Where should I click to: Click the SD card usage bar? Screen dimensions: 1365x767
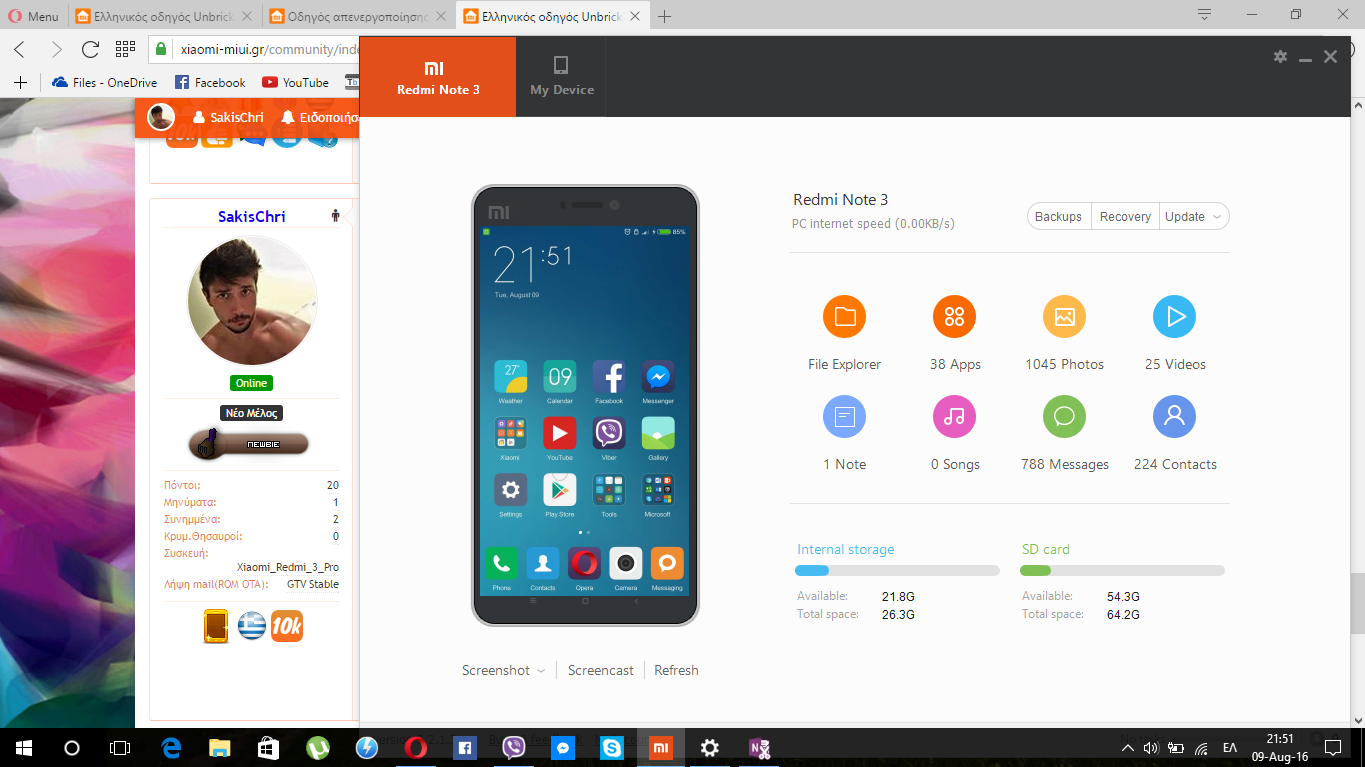pos(1122,570)
